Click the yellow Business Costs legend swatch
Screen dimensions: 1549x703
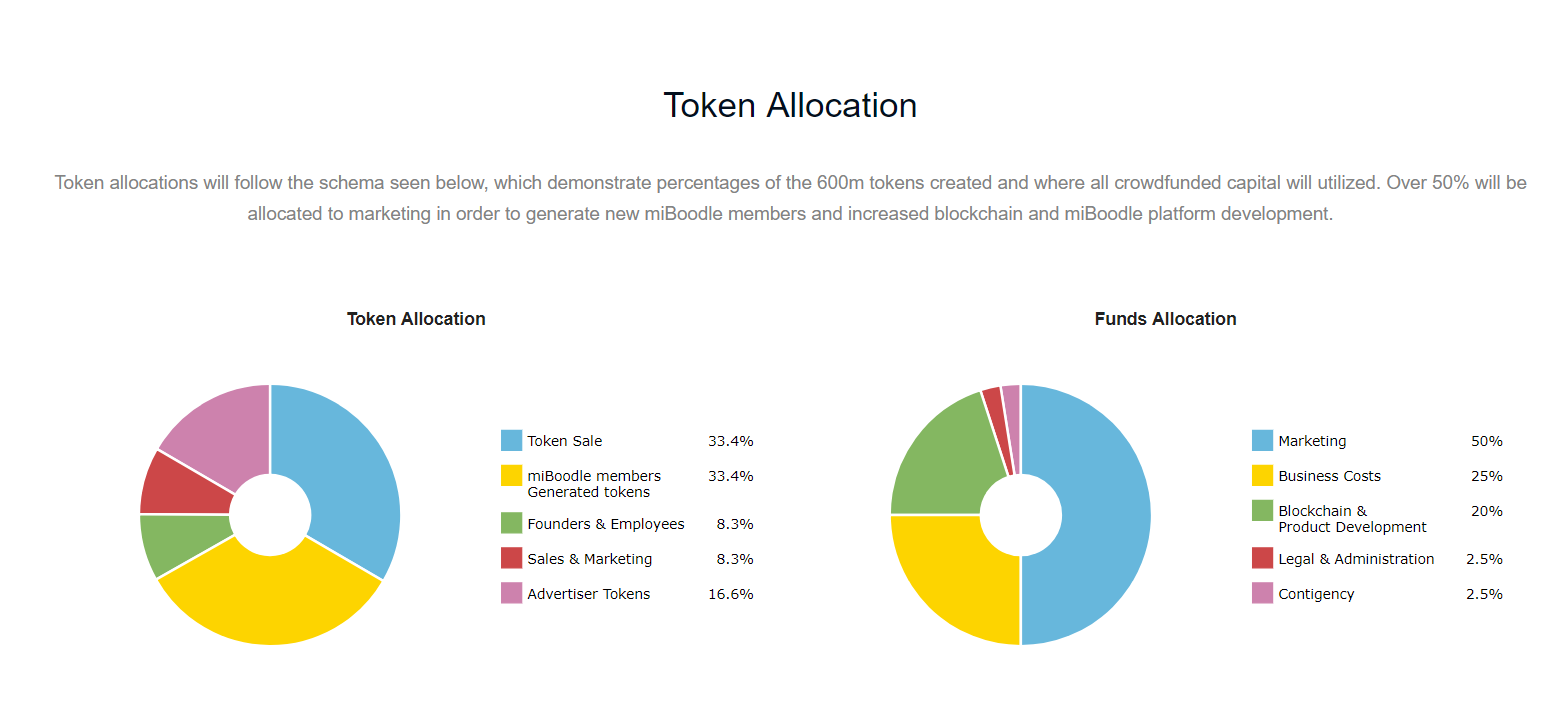1262,476
